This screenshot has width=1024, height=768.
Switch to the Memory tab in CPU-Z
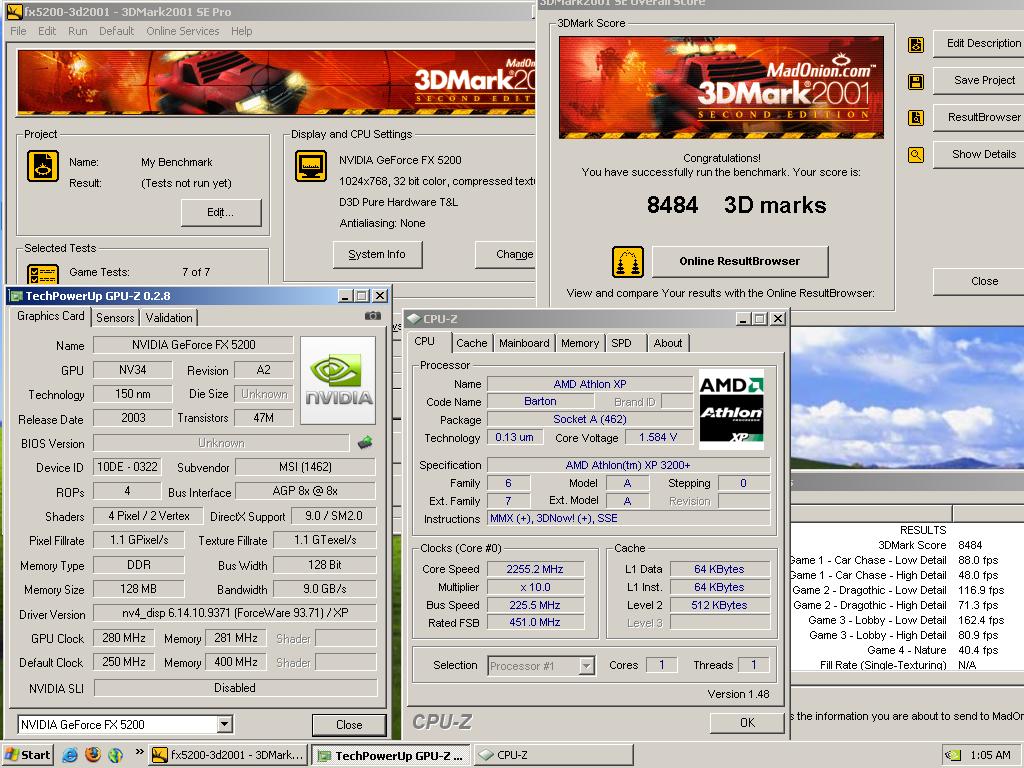point(580,343)
